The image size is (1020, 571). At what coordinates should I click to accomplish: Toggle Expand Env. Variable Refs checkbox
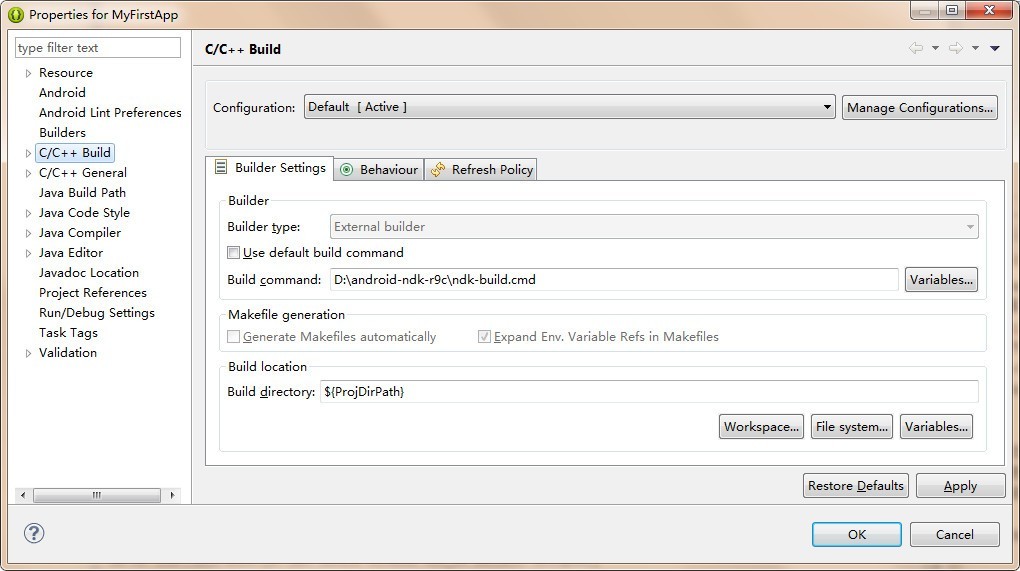(x=484, y=337)
